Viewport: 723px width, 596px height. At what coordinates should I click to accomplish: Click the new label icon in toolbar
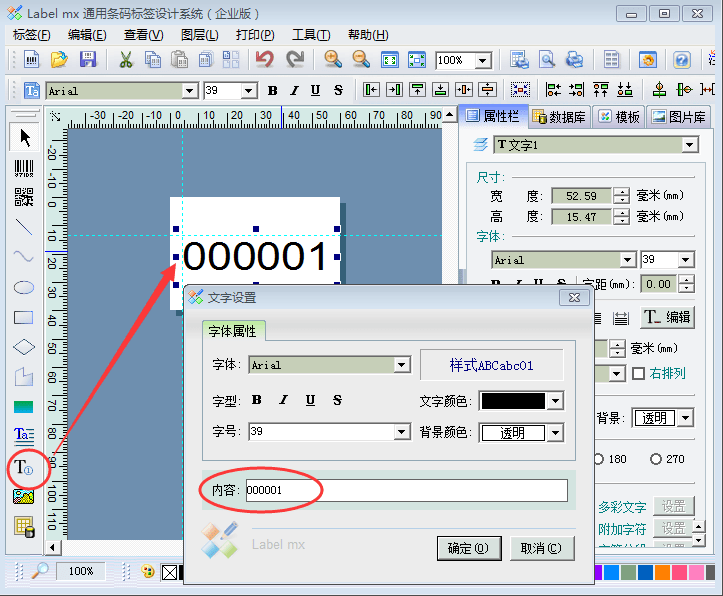click(32, 59)
